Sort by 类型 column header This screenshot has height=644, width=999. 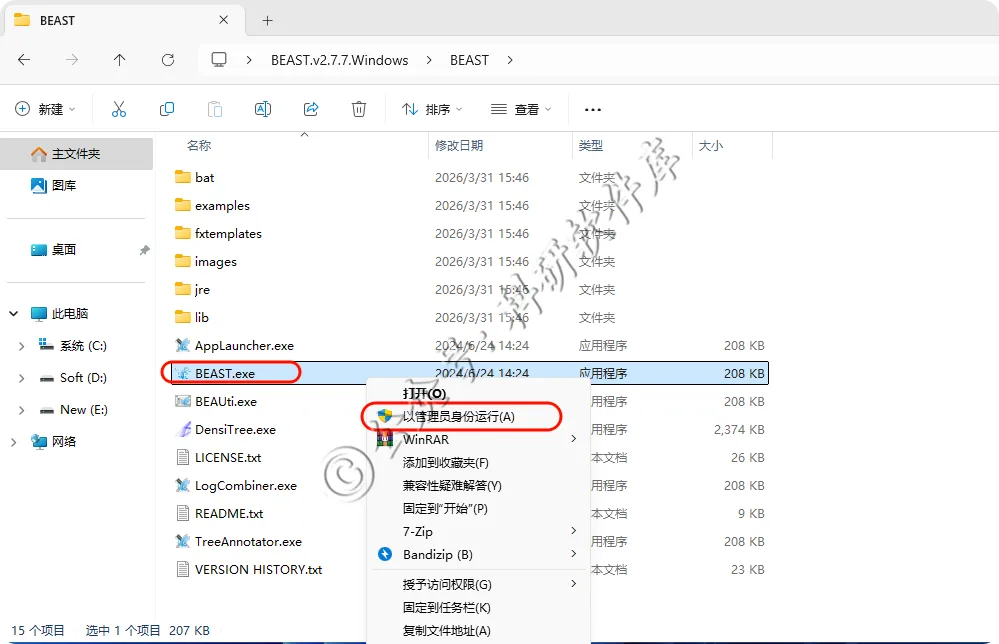pos(591,146)
